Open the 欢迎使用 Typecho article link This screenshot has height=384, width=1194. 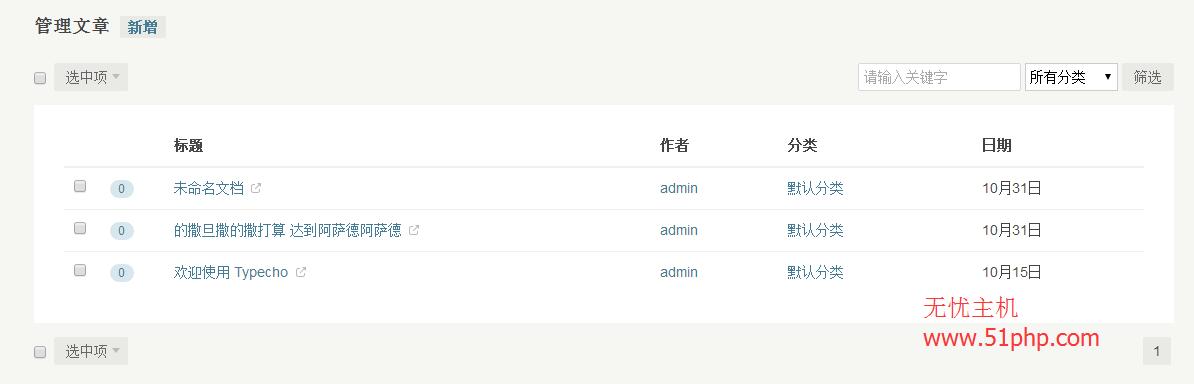[231, 272]
